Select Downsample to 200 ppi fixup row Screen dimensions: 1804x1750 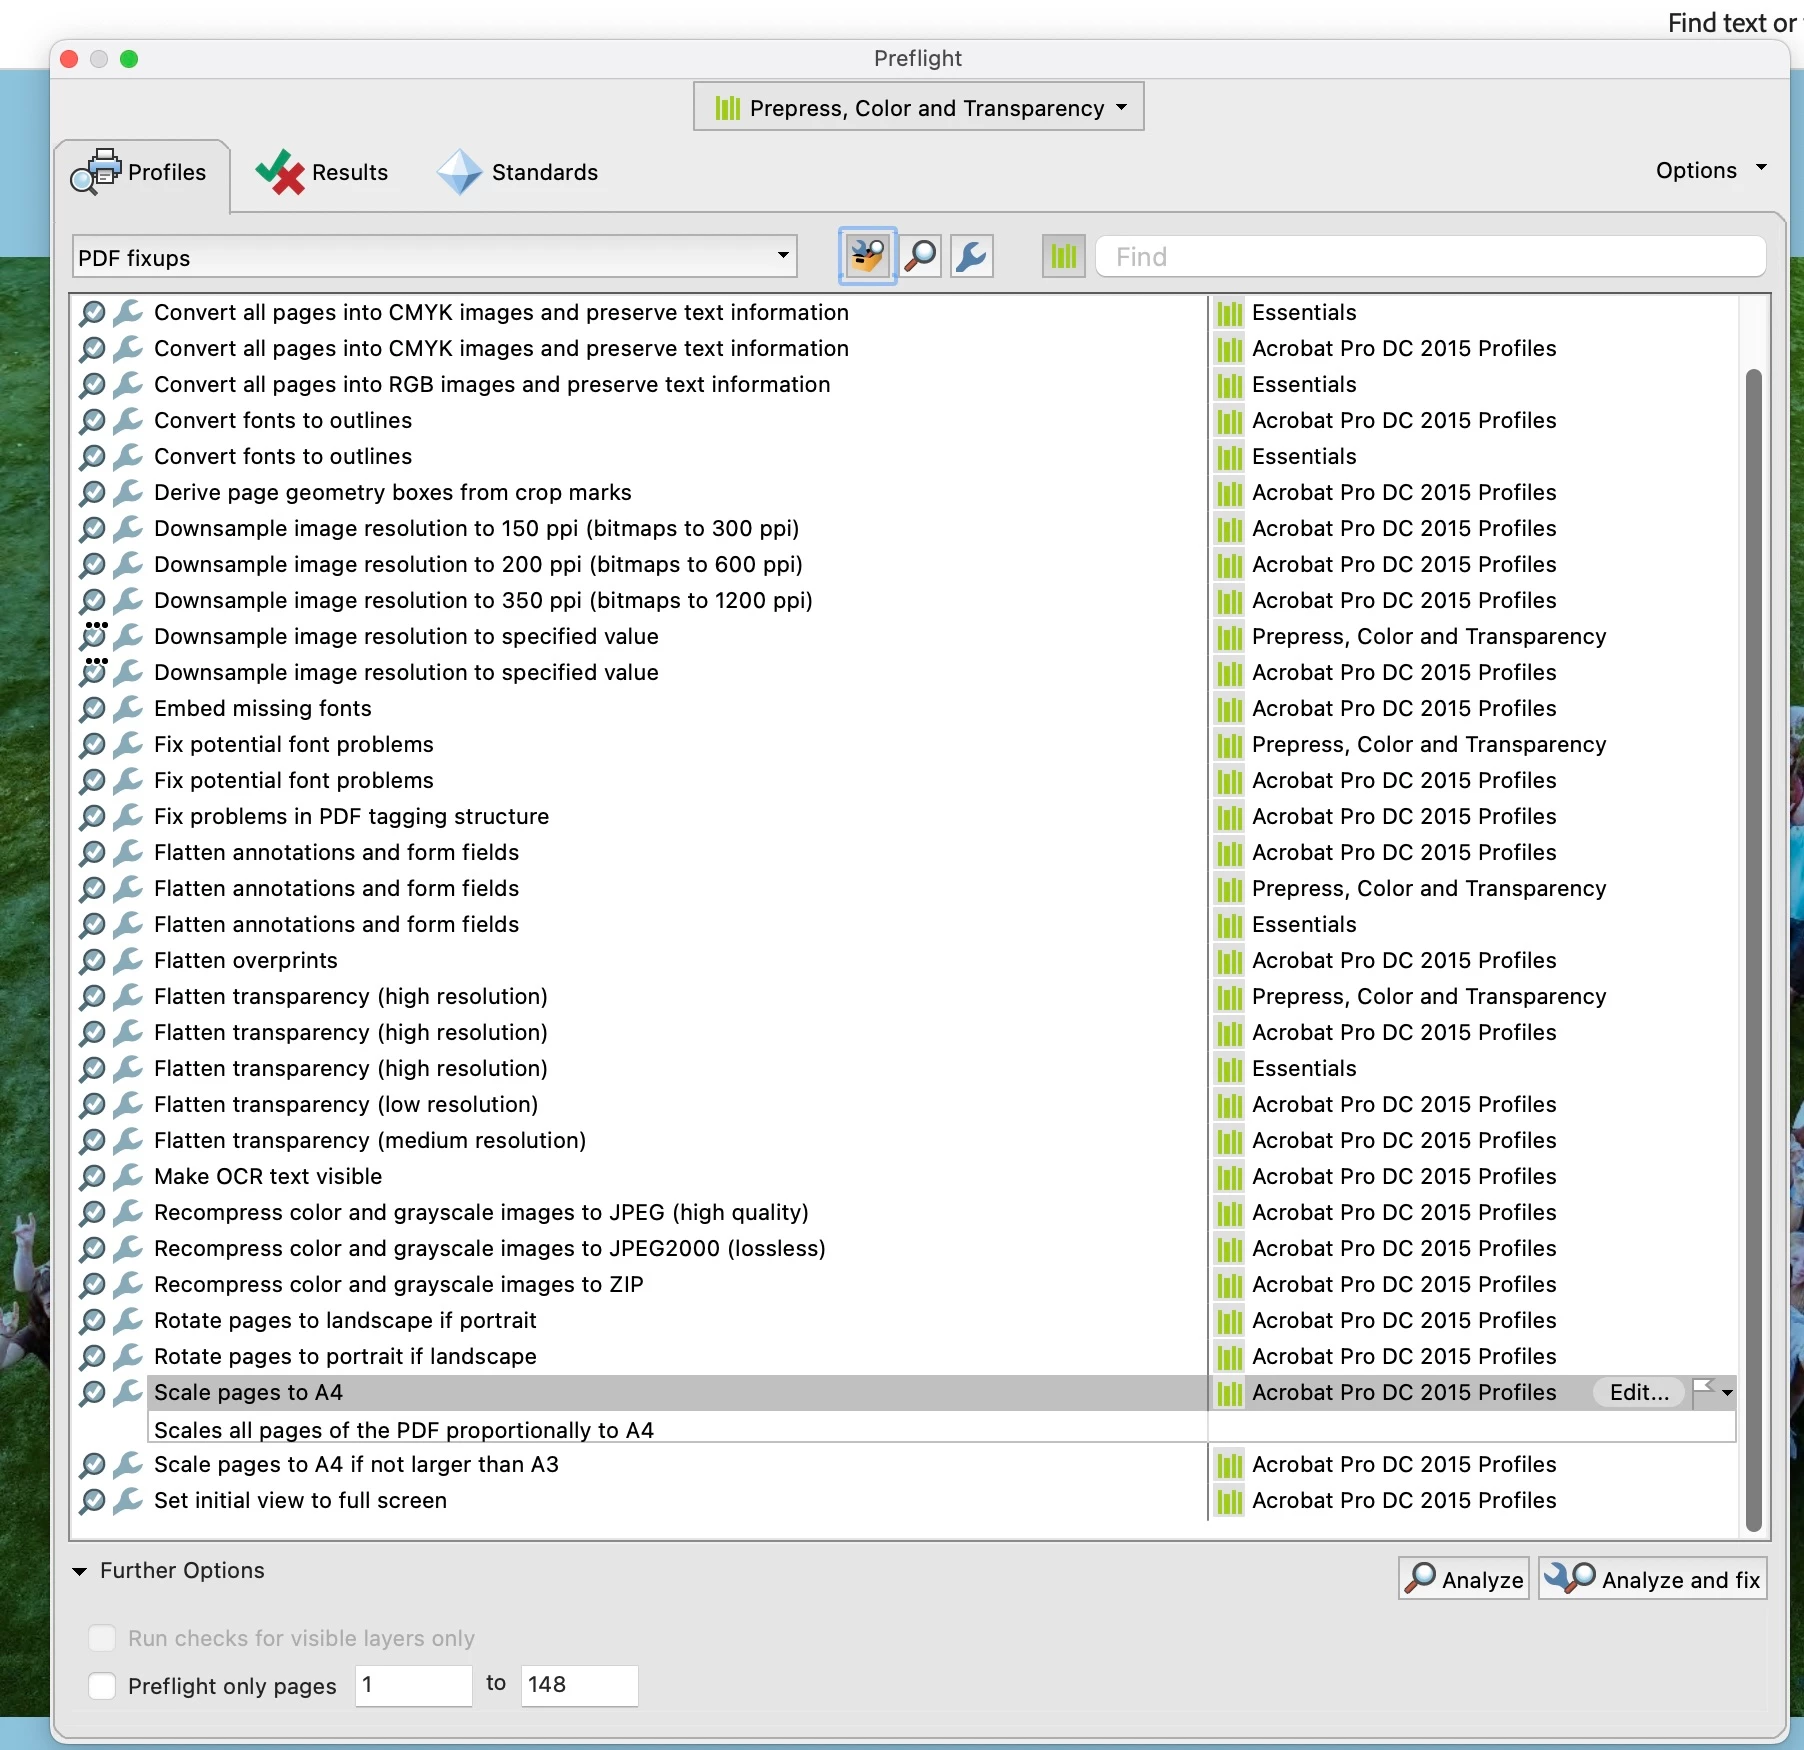pyautogui.click(x=478, y=564)
